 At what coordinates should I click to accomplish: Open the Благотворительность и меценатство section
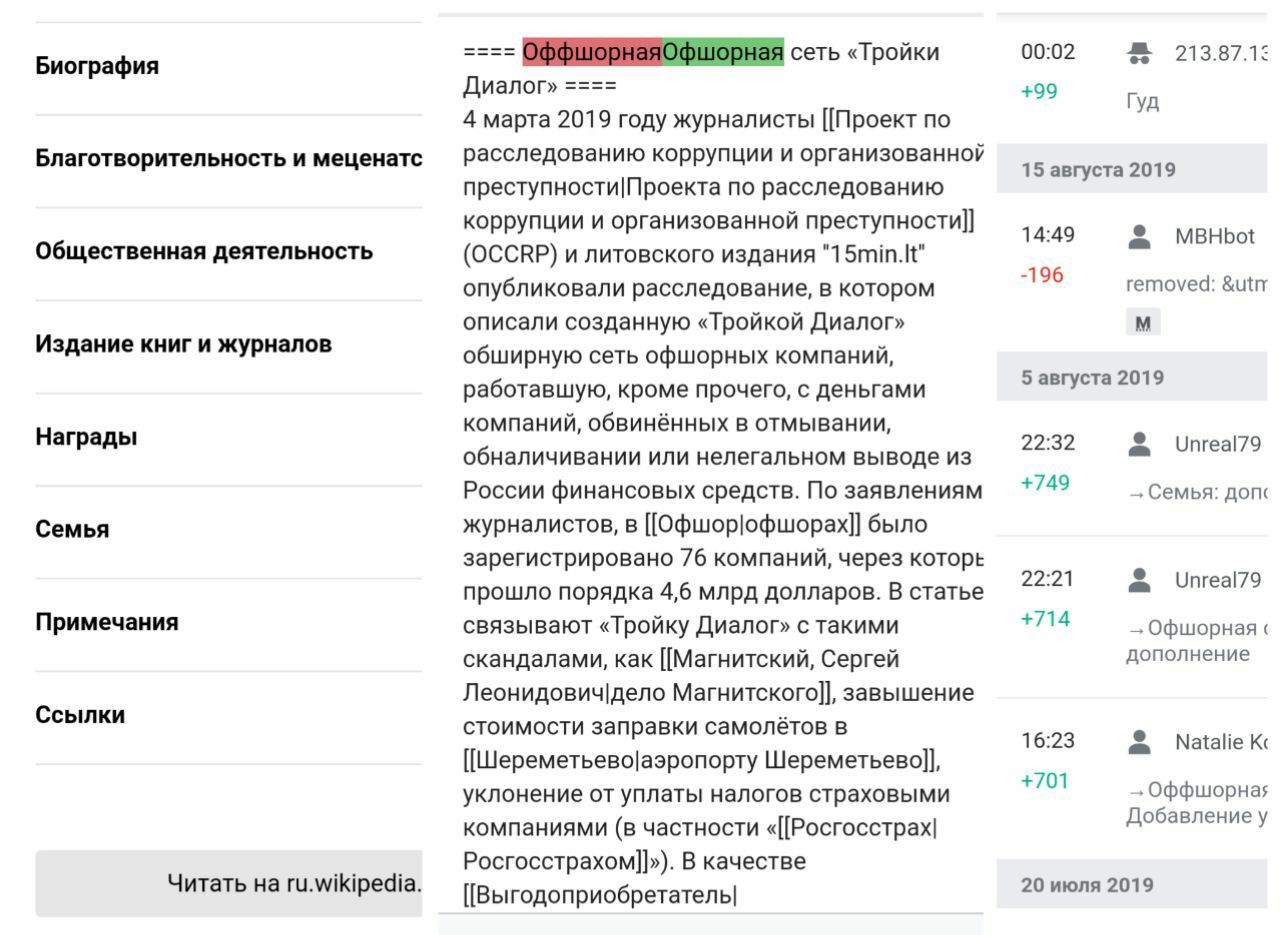229,159
